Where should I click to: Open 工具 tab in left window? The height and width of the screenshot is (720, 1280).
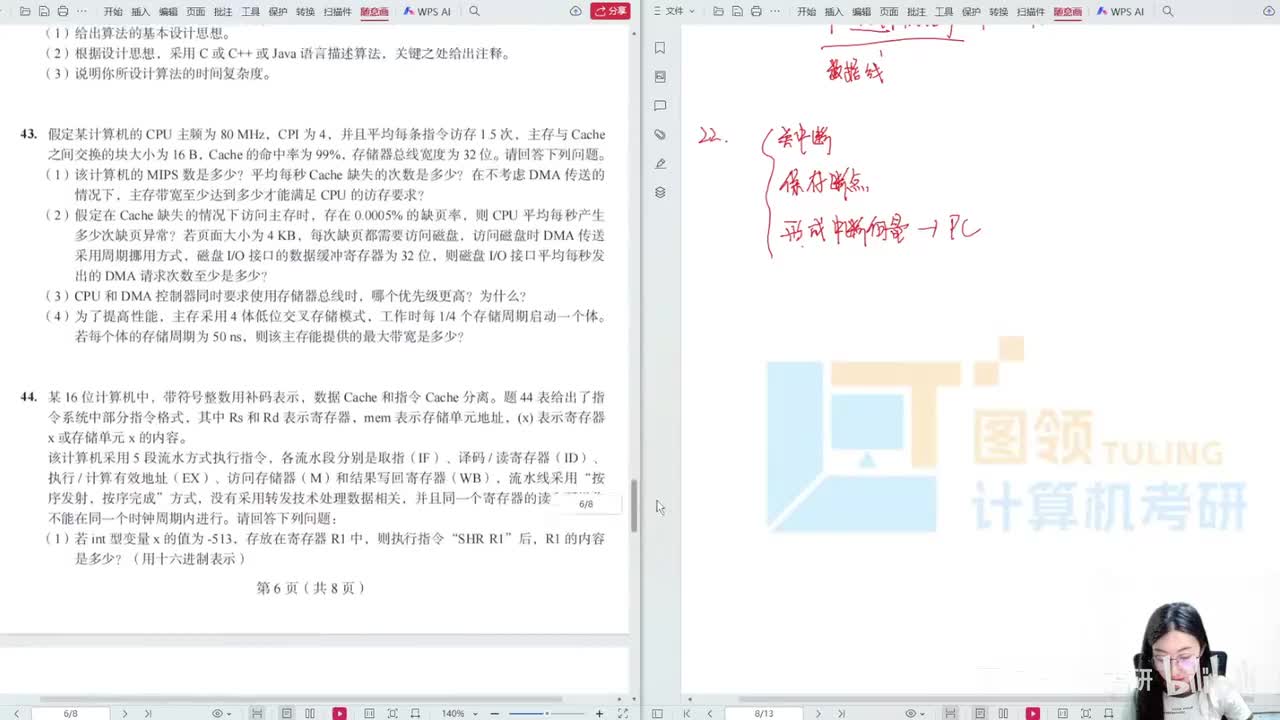pos(251,12)
